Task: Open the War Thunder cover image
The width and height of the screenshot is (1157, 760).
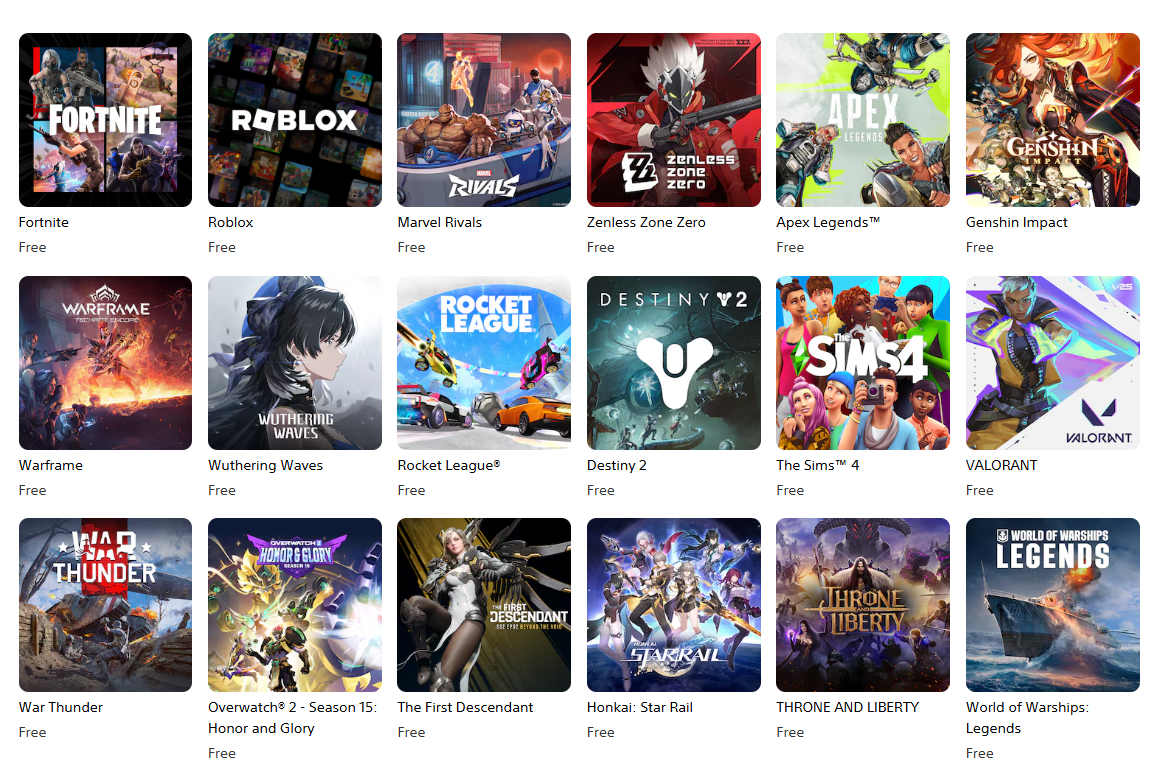Action: (106, 605)
